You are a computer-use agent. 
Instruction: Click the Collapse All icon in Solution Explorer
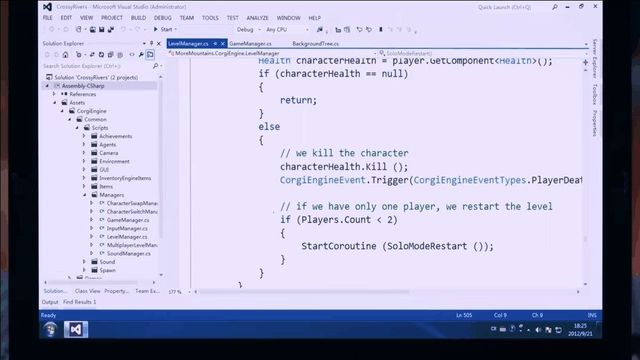click(x=110, y=55)
